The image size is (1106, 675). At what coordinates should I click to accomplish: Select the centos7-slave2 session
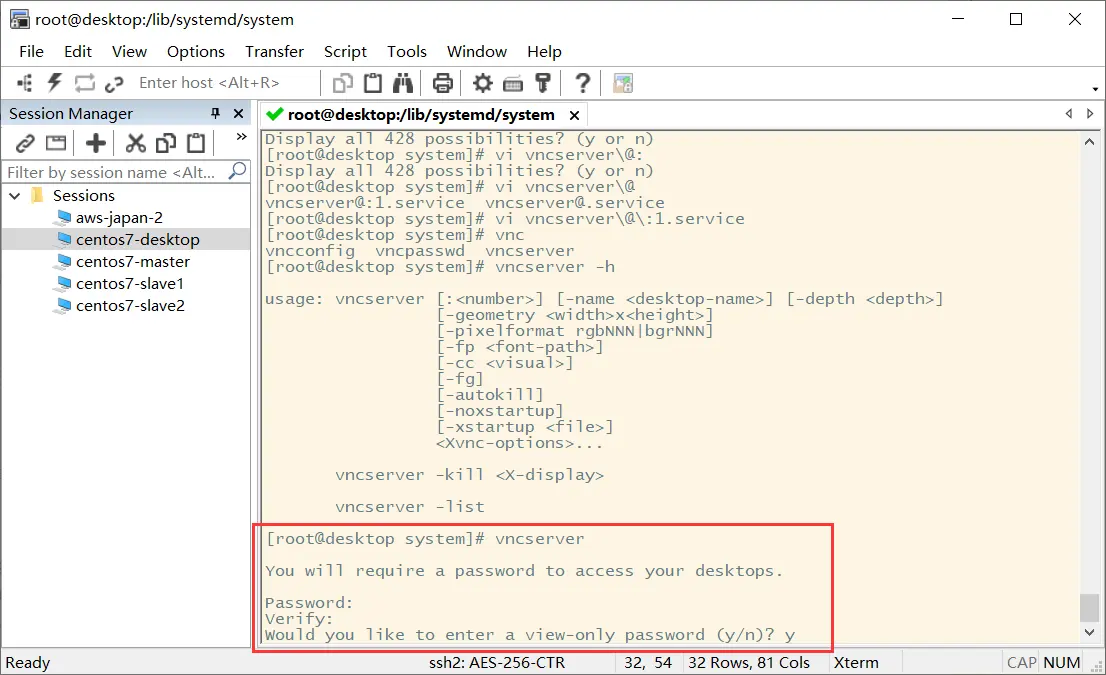point(130,305)
